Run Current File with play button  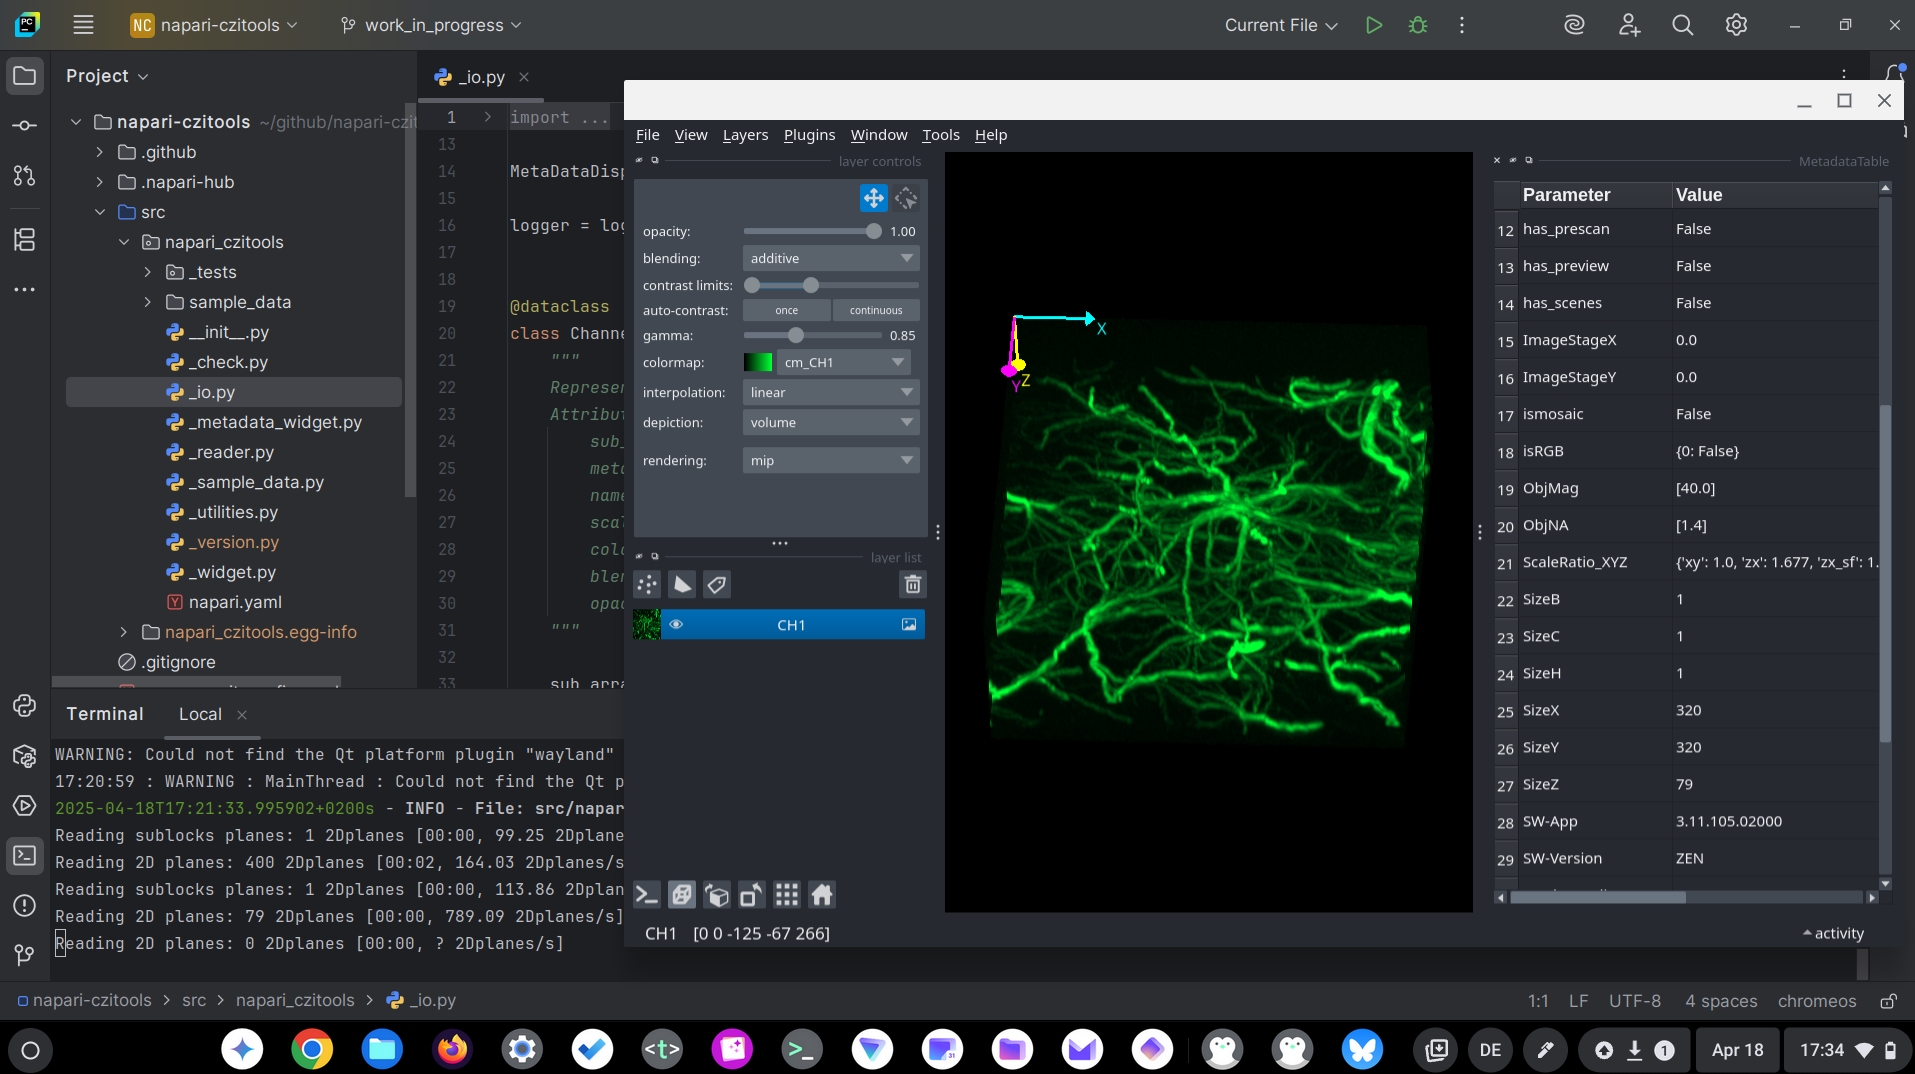click(1373, 25)
